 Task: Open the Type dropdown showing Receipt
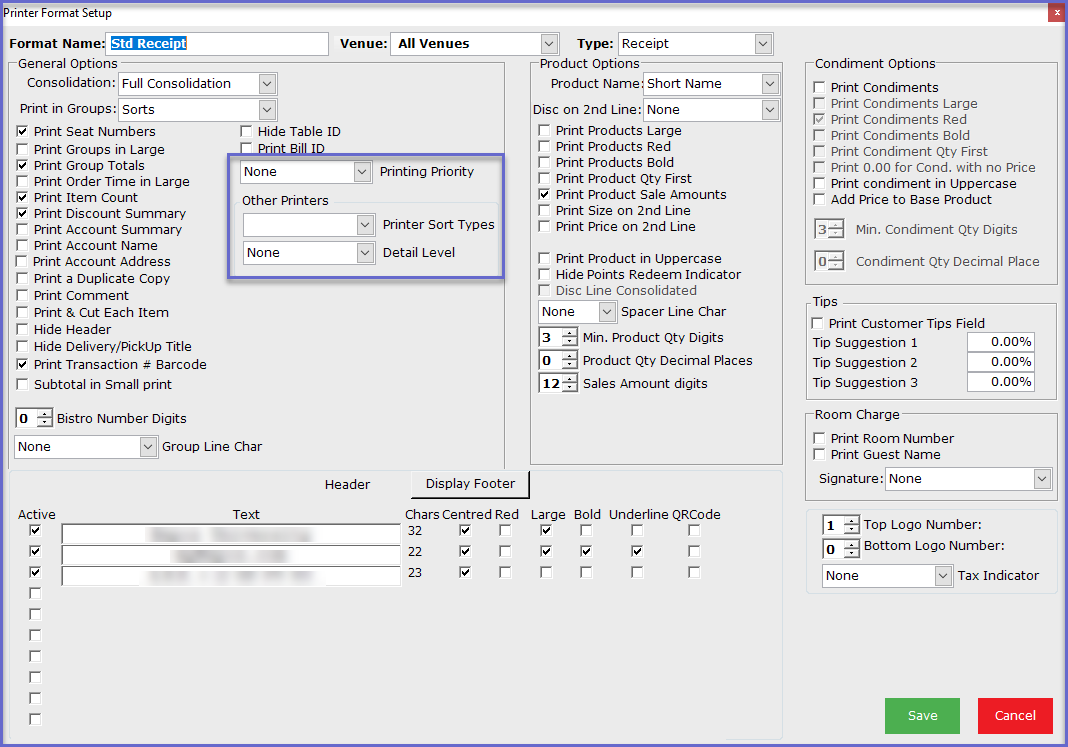click(x=695, y=44)
